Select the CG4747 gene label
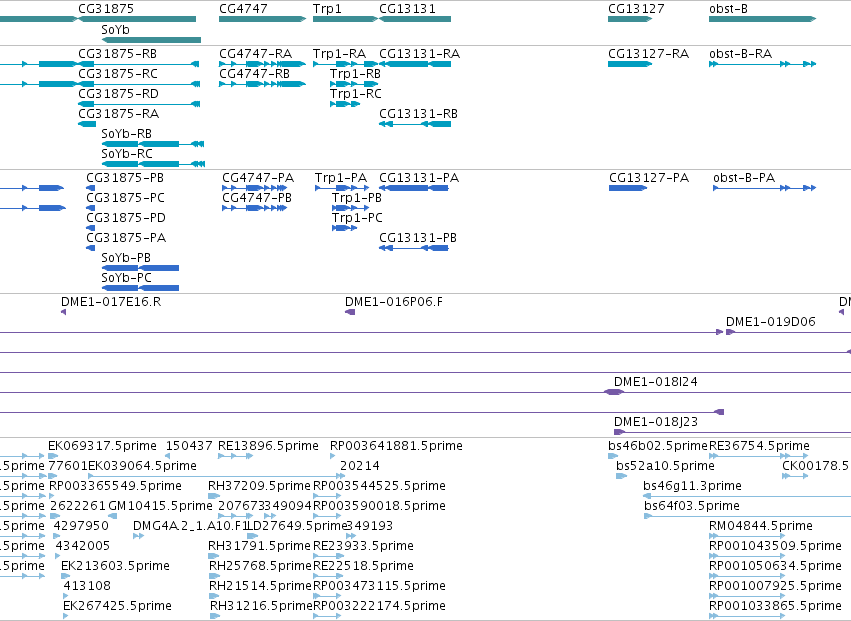 tap(243, 9)
